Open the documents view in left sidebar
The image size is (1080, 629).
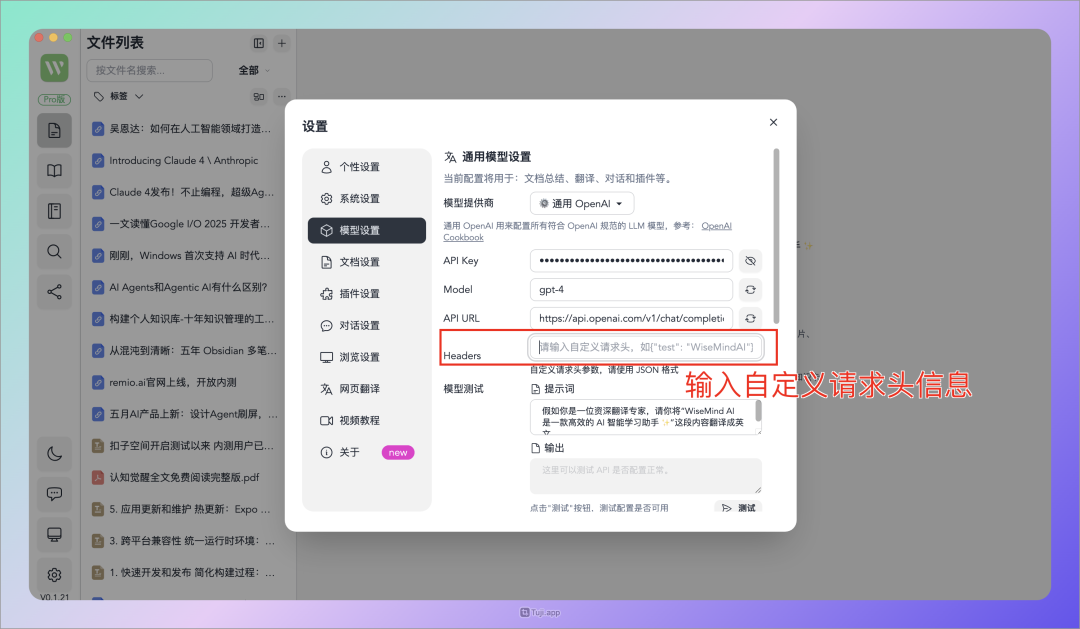tap(54, 130)
